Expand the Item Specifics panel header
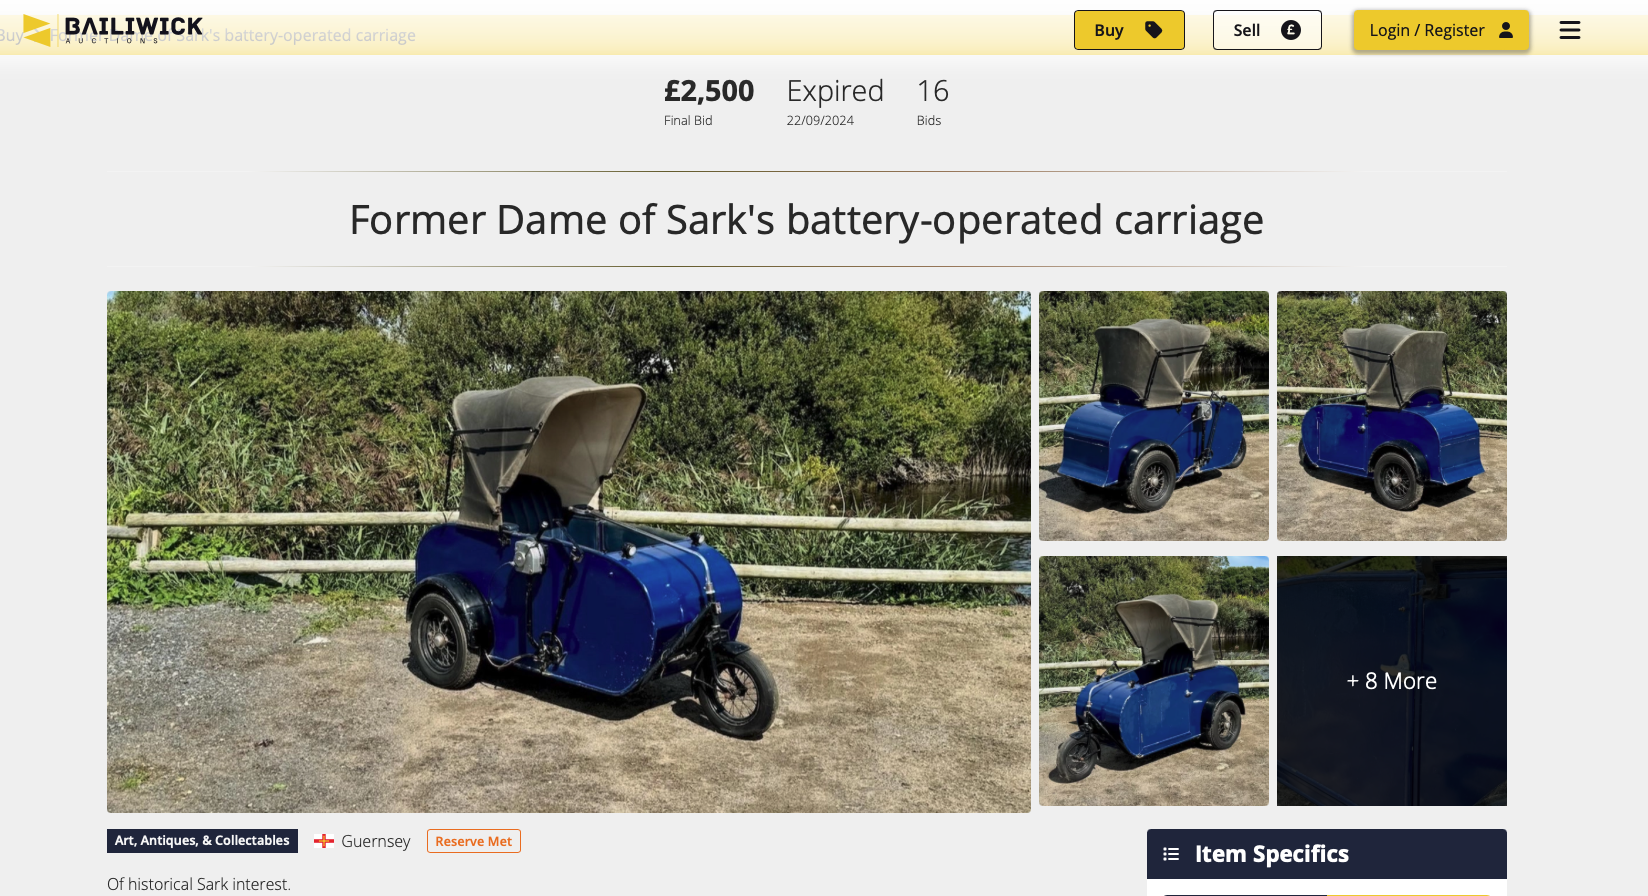This screenshot has height=896, width=1648. 1327,854
